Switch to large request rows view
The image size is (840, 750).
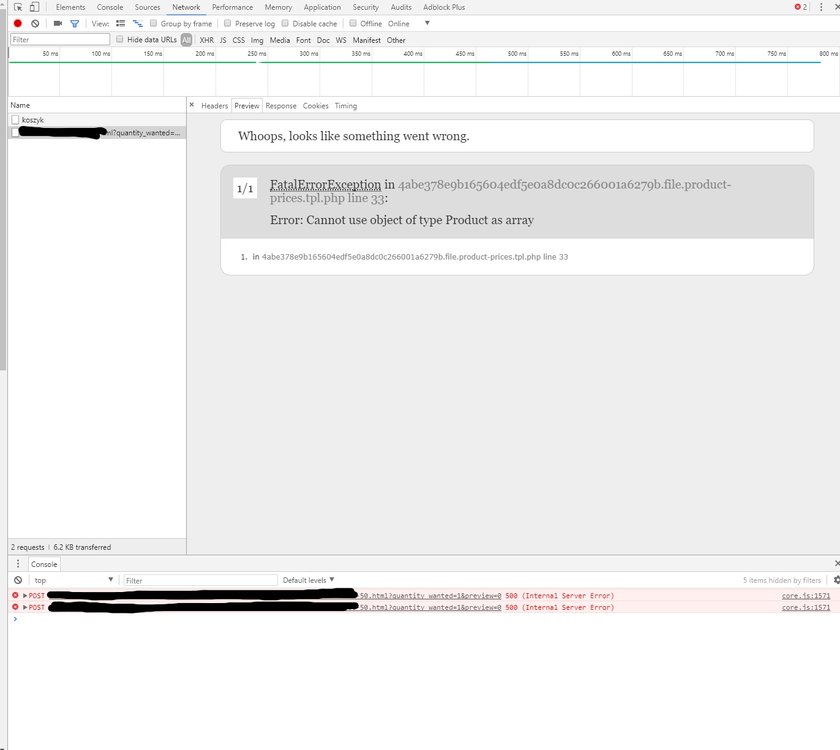click(121, 24)
